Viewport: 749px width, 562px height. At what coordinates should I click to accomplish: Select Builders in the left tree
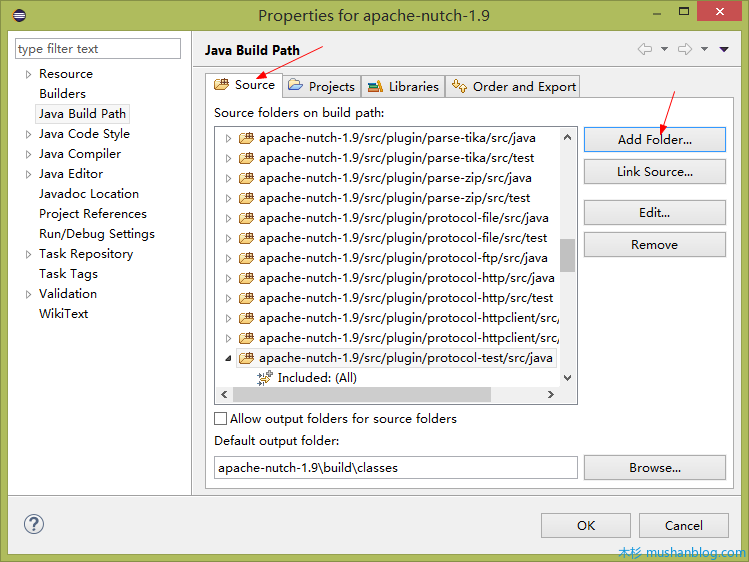(x=63, y=94)
